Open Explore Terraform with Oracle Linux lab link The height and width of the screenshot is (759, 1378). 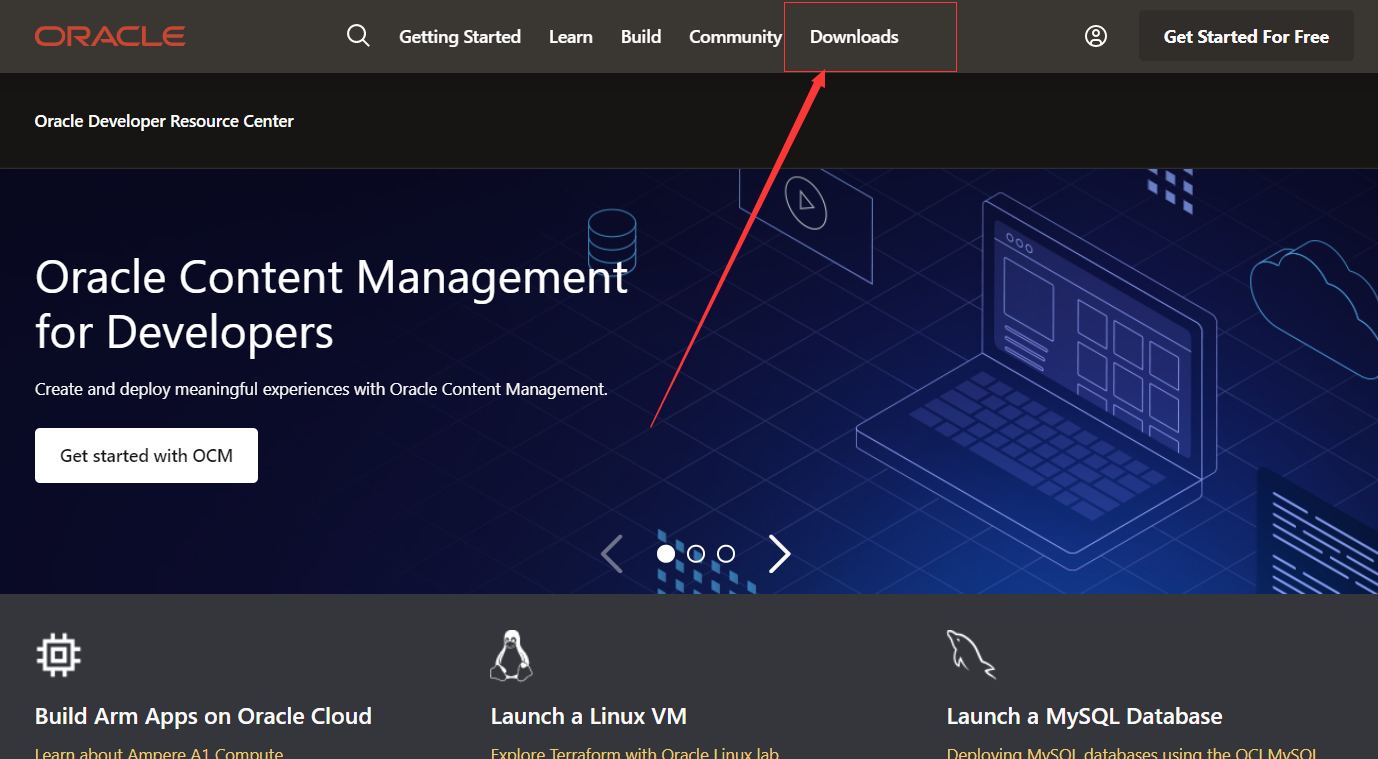pos(635,753)
